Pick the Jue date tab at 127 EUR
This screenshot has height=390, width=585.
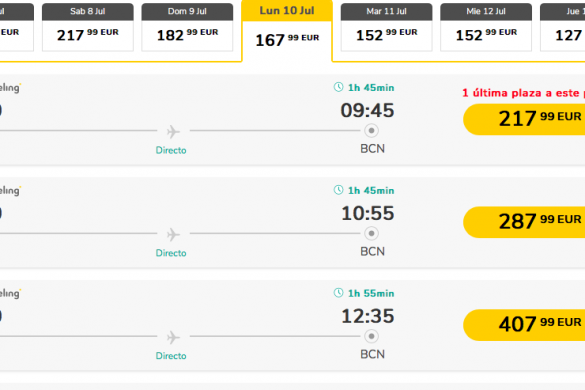563,27
